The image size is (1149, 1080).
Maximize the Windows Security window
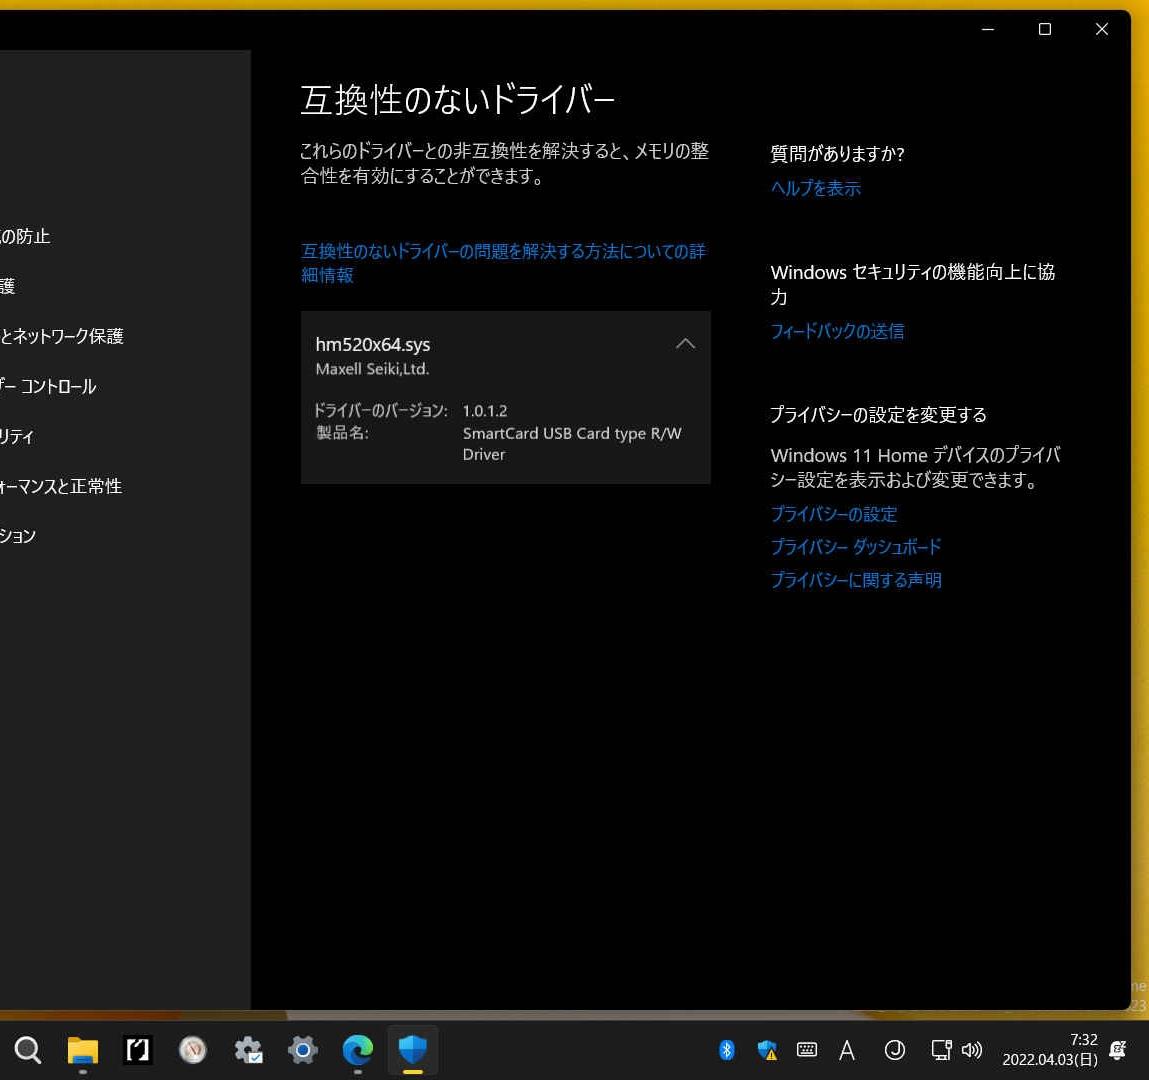1045,29
